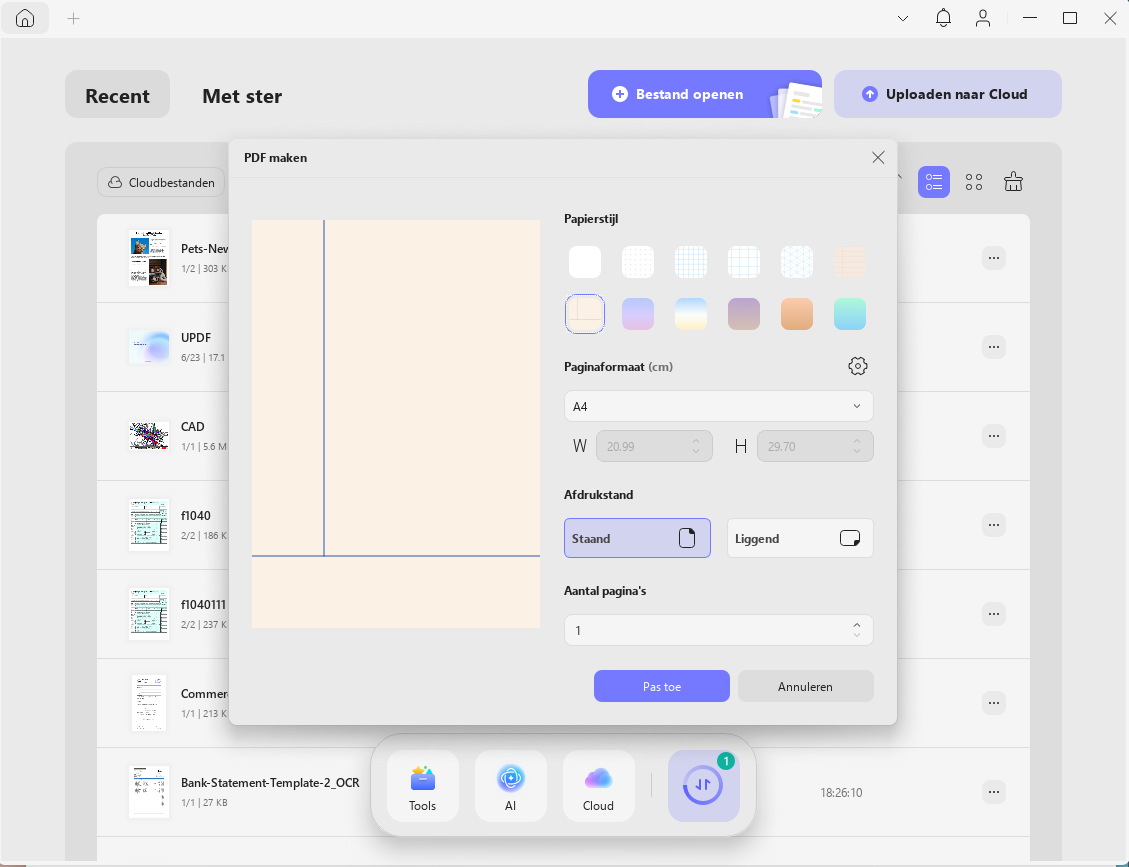Switch to the Met ster tab
The width and height of the screenshot is (1129, 867).
click(242, 96)
